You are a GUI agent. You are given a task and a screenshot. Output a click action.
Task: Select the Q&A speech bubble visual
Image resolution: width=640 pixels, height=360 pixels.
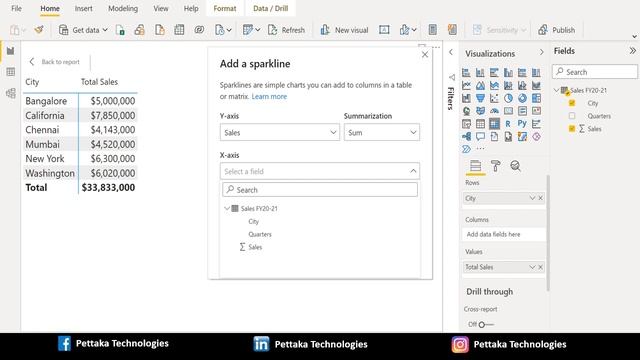click(480, 136)
